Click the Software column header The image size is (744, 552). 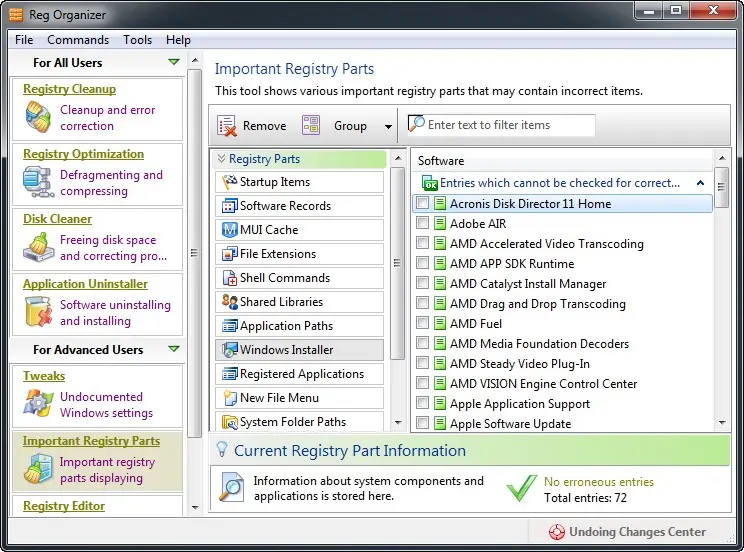(562, 161)
